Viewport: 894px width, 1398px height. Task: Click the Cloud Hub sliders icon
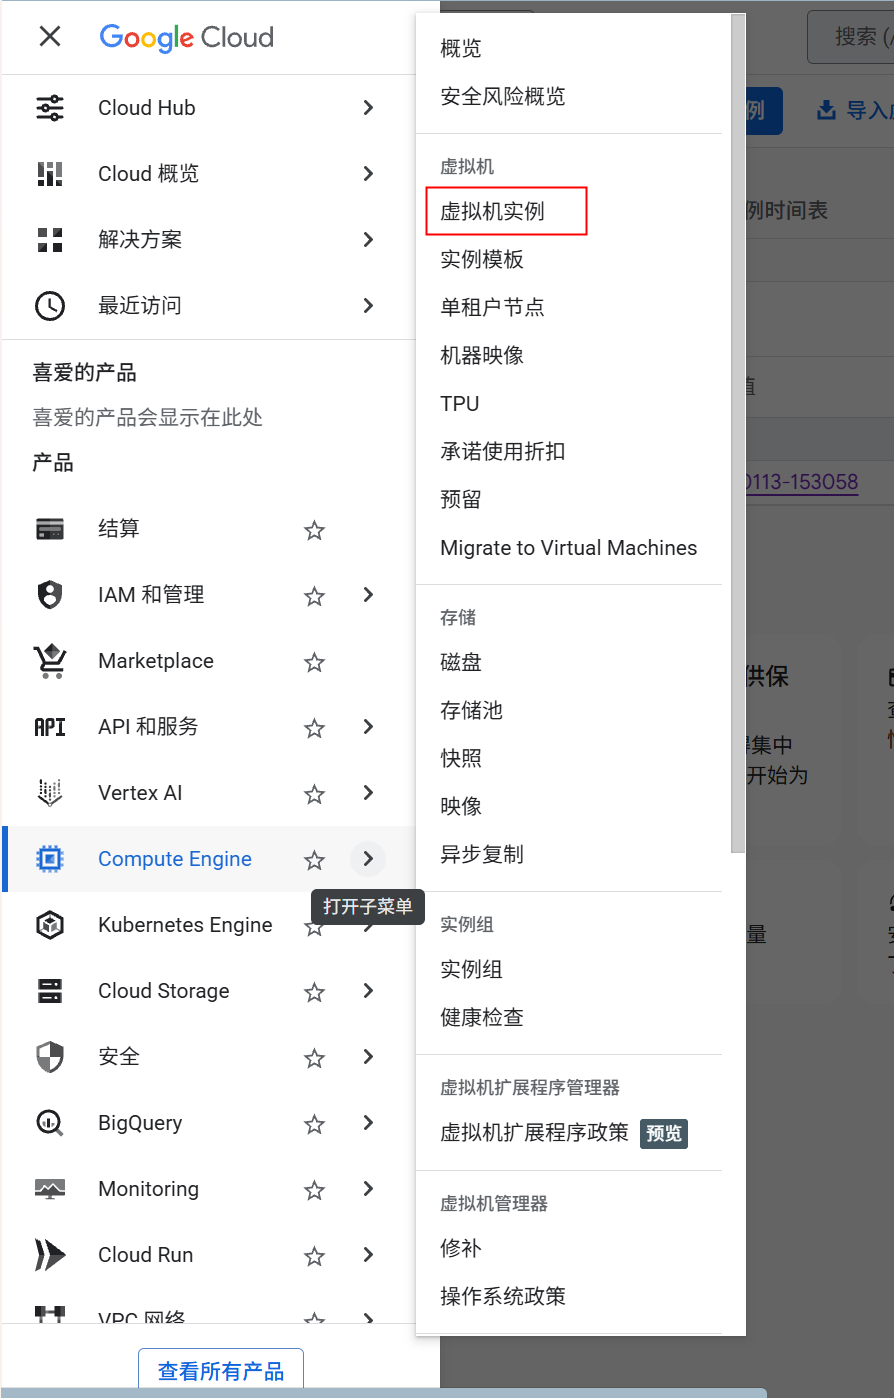(50, 108)
